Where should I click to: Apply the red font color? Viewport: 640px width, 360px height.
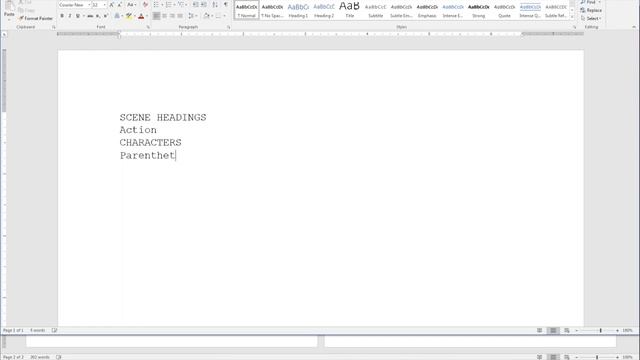point(141,16)
